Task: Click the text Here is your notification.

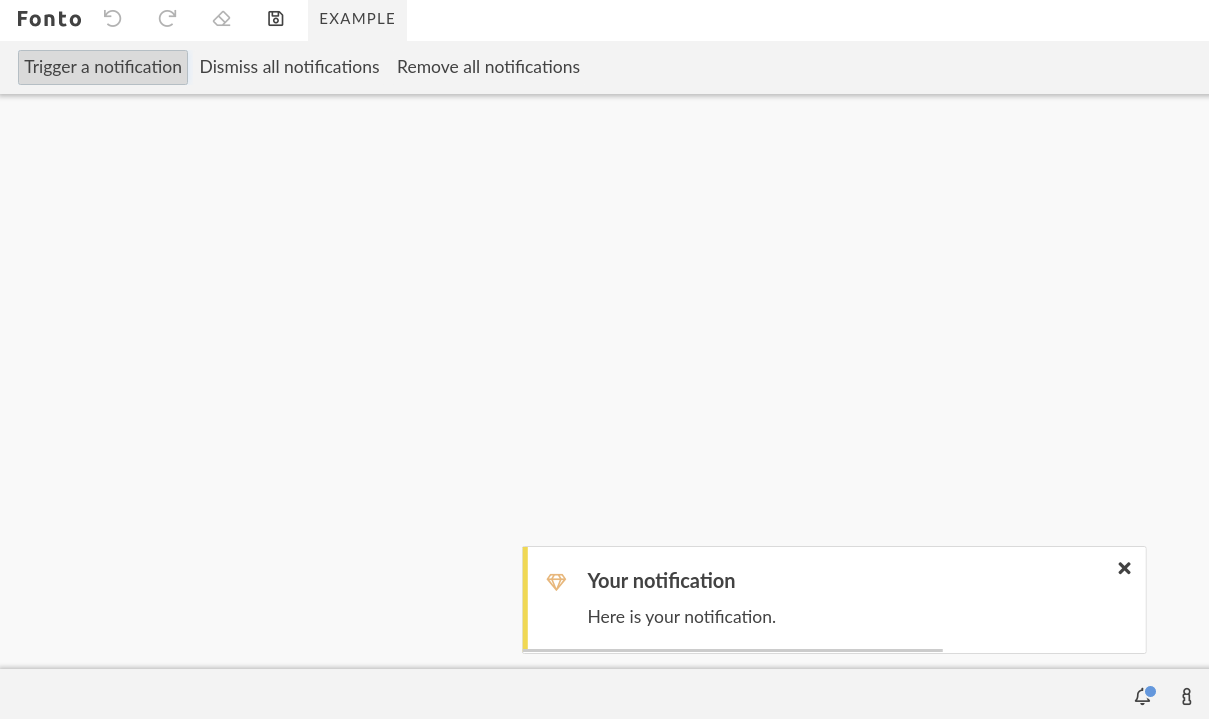Action: coord(681,617)
